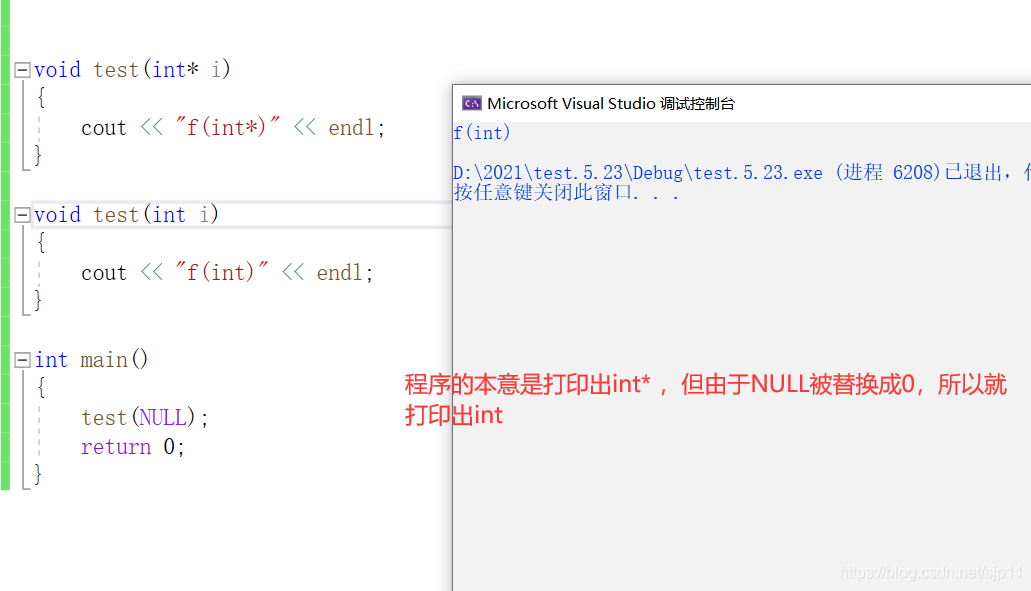1031x591 pixels.
Task: Click endl in the f(int*) cout line
Action: [350, 127]
